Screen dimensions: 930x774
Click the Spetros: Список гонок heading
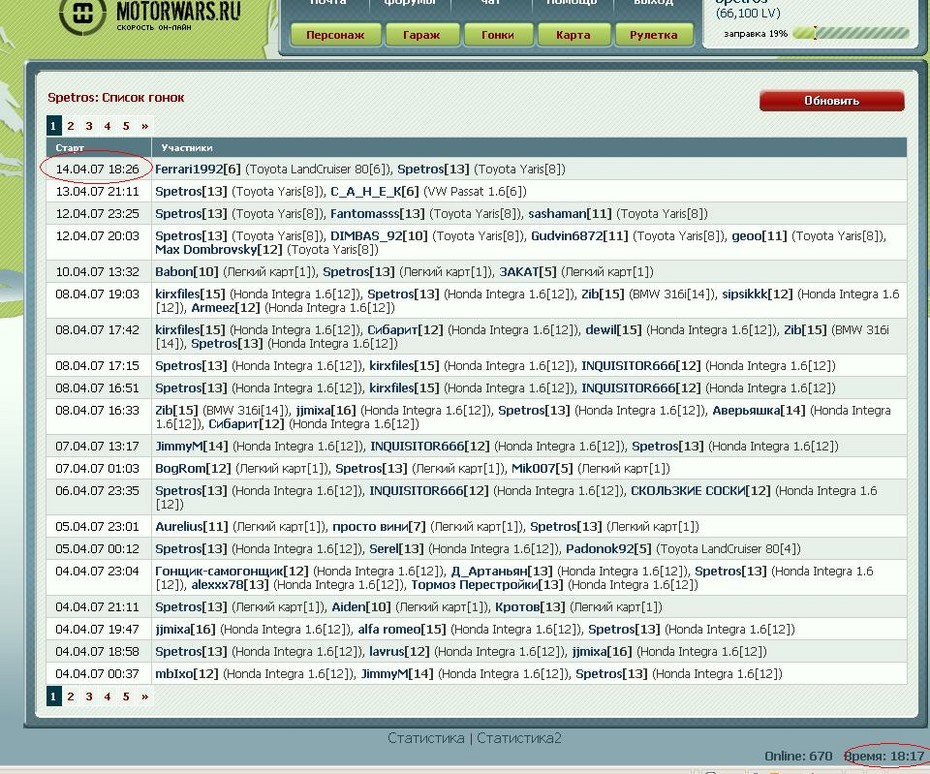(116, 97)
